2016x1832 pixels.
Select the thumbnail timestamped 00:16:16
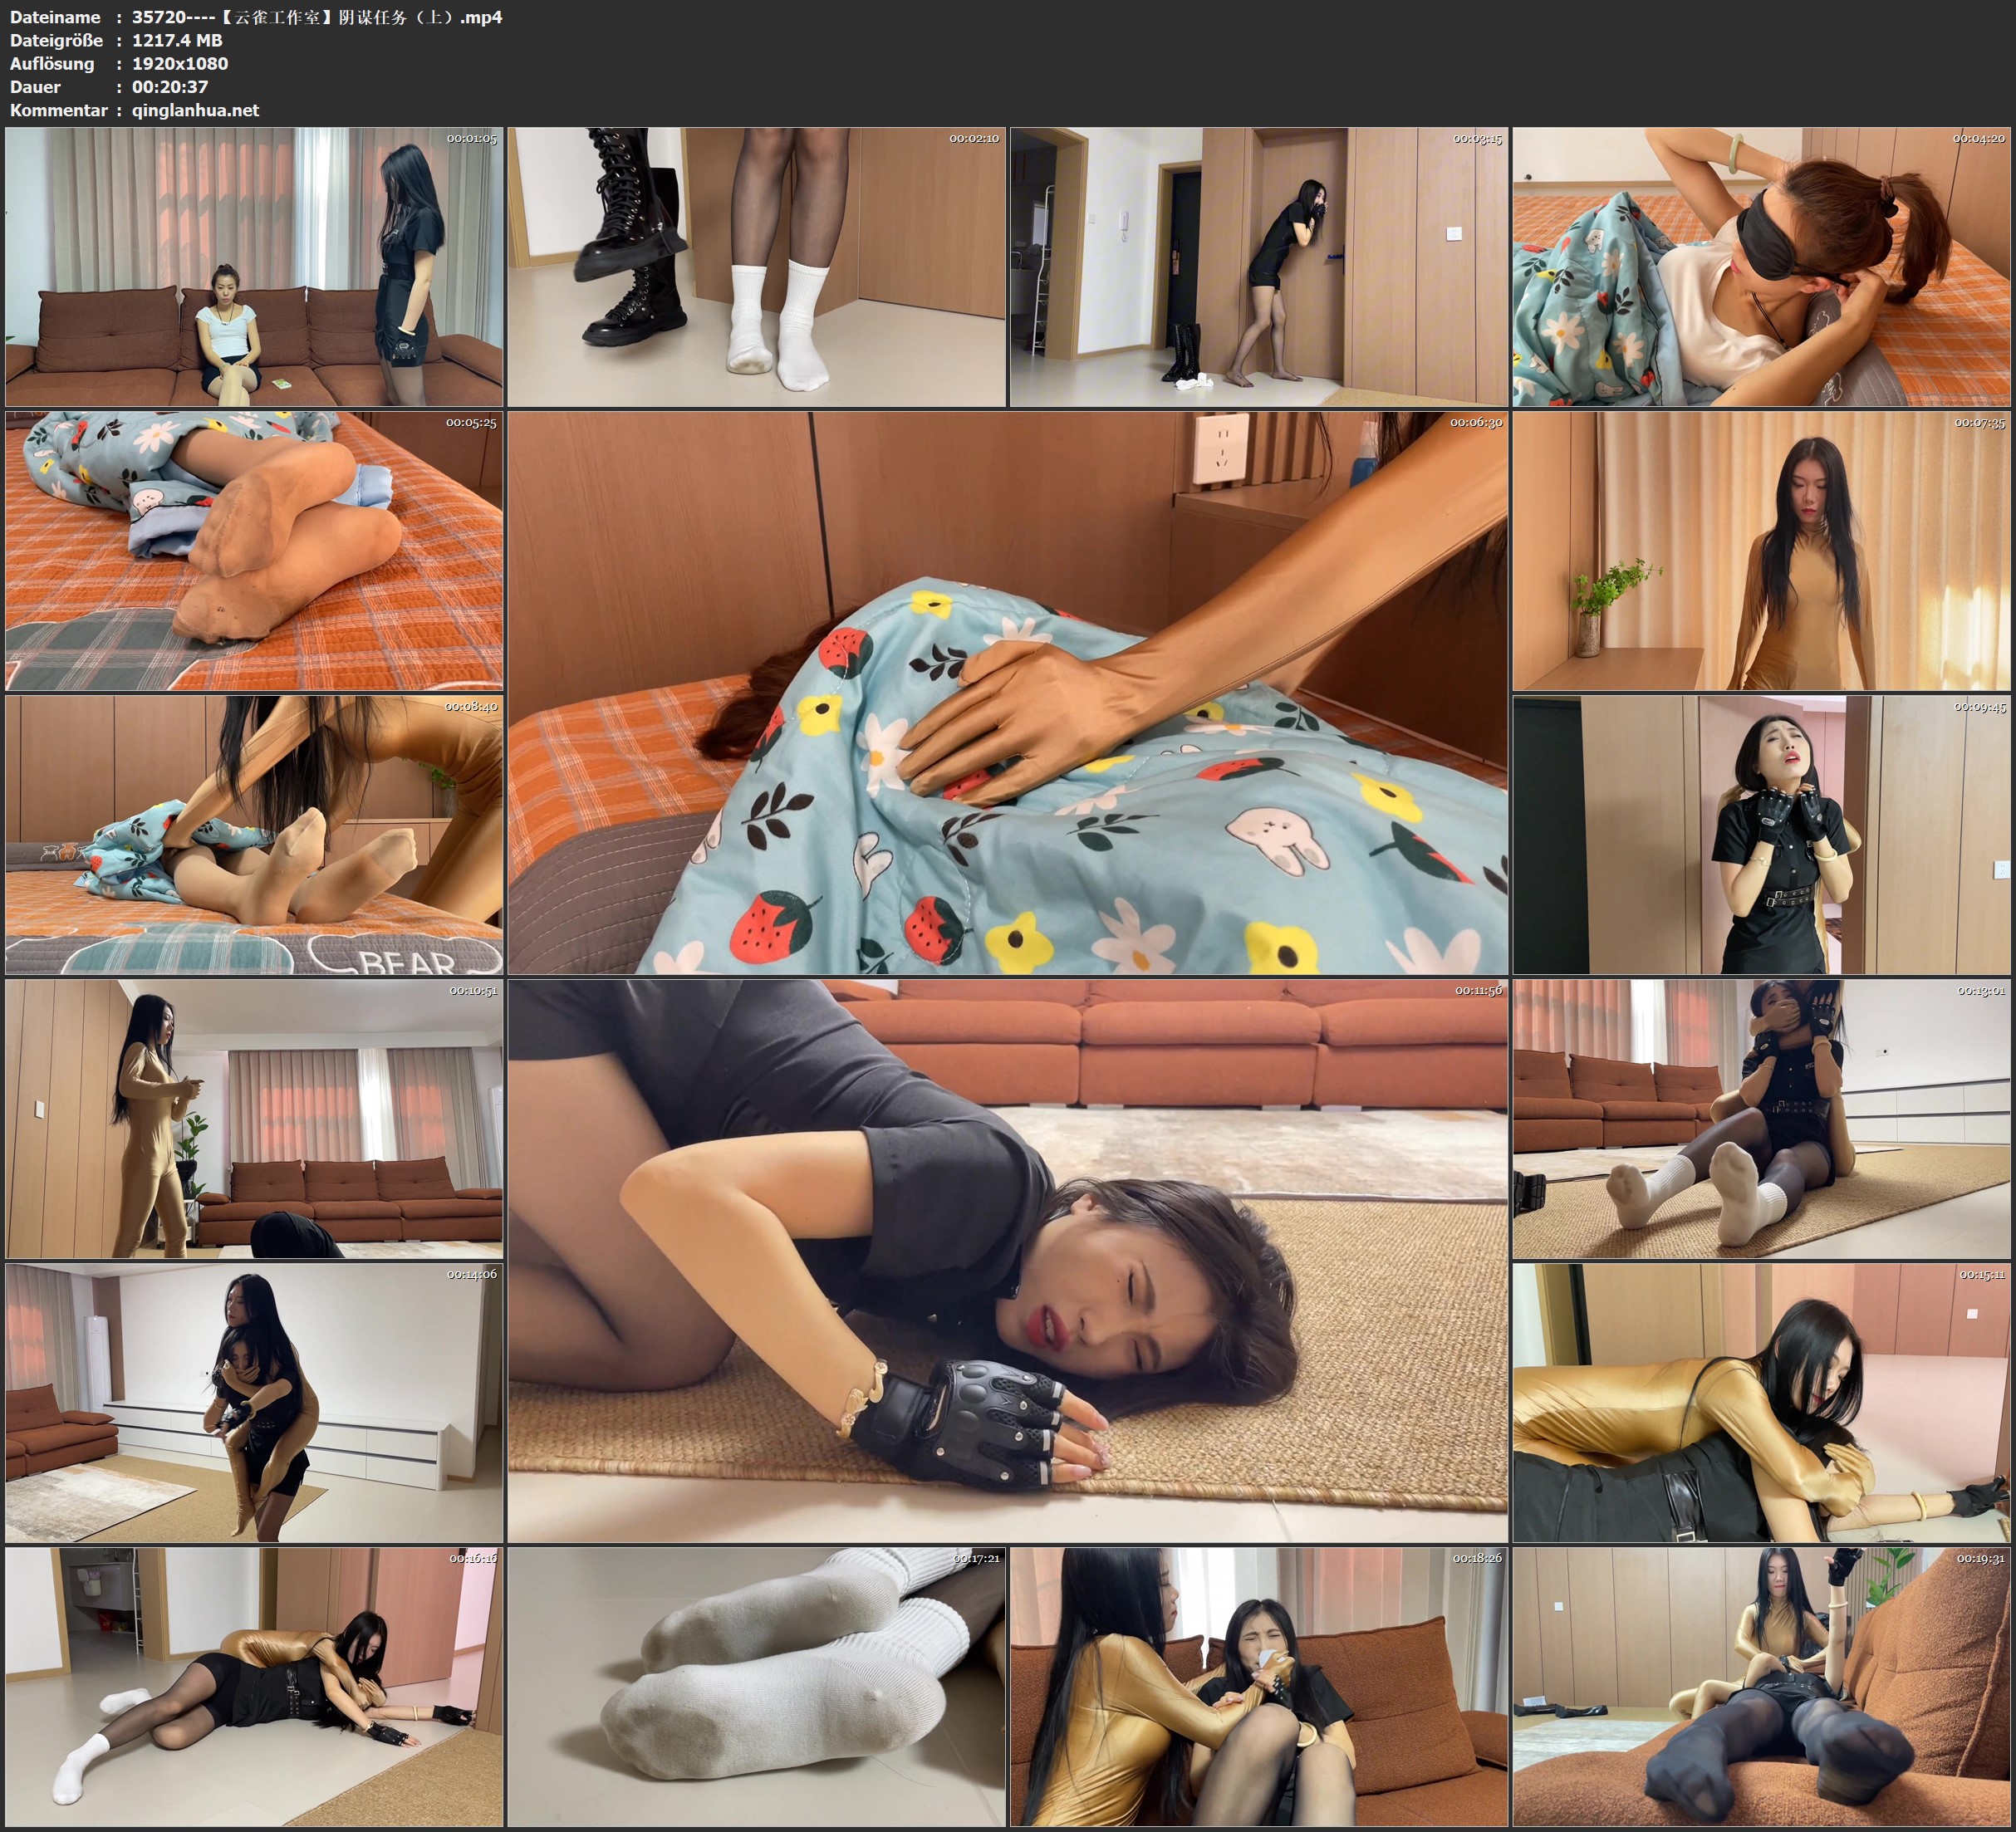254,1686
